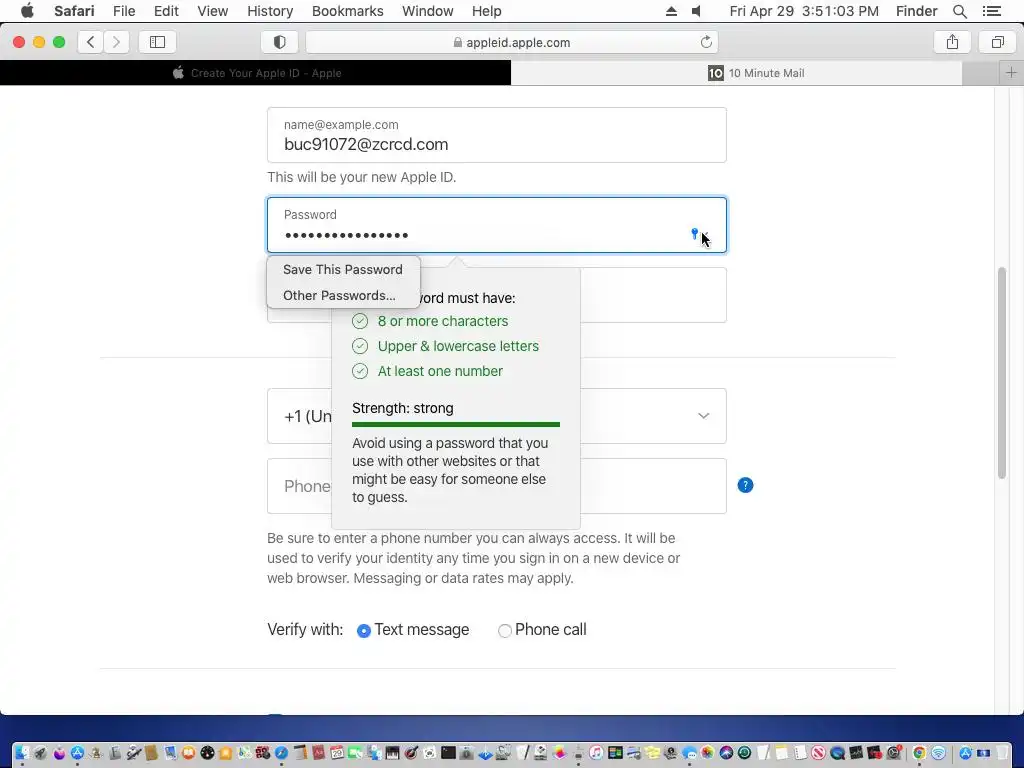The image size is (1024, 768).
Task: Open Photos from the Dock
Action: pos(707,752)
